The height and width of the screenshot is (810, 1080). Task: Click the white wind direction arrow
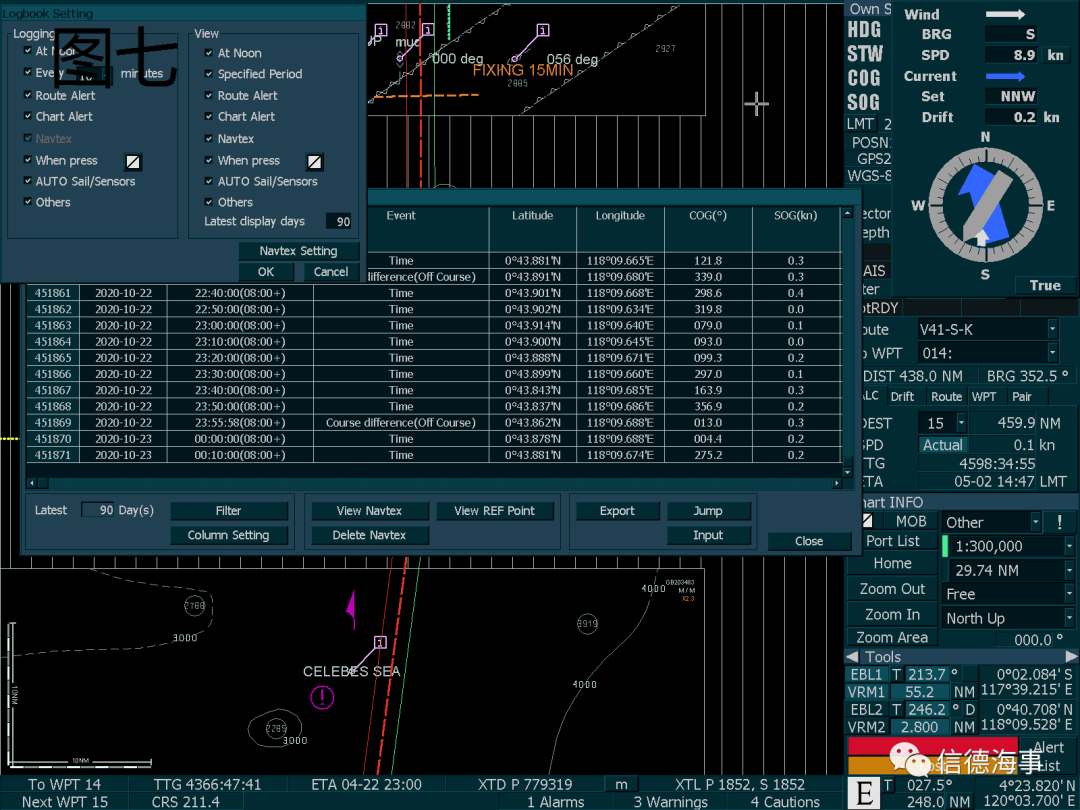click(1005, 14)
